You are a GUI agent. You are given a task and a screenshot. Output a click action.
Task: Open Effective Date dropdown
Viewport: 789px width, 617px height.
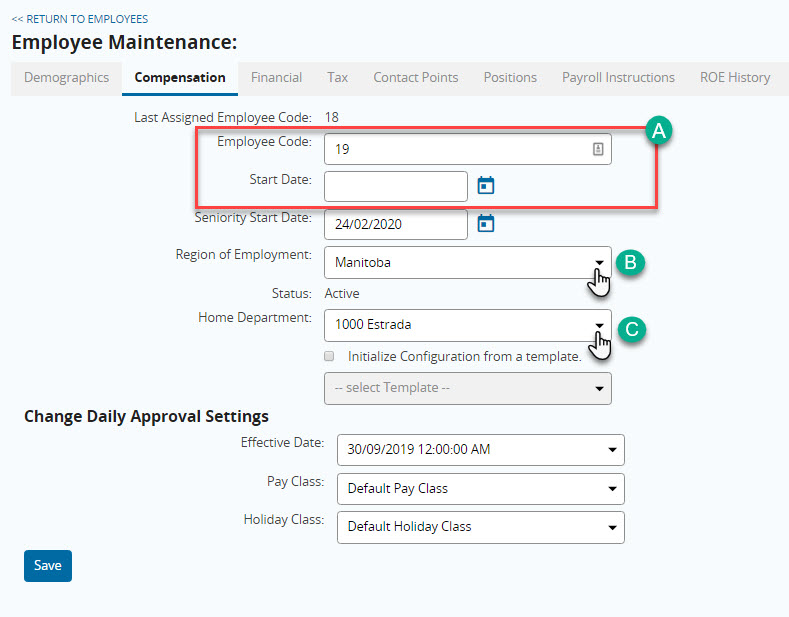point(481,449)
